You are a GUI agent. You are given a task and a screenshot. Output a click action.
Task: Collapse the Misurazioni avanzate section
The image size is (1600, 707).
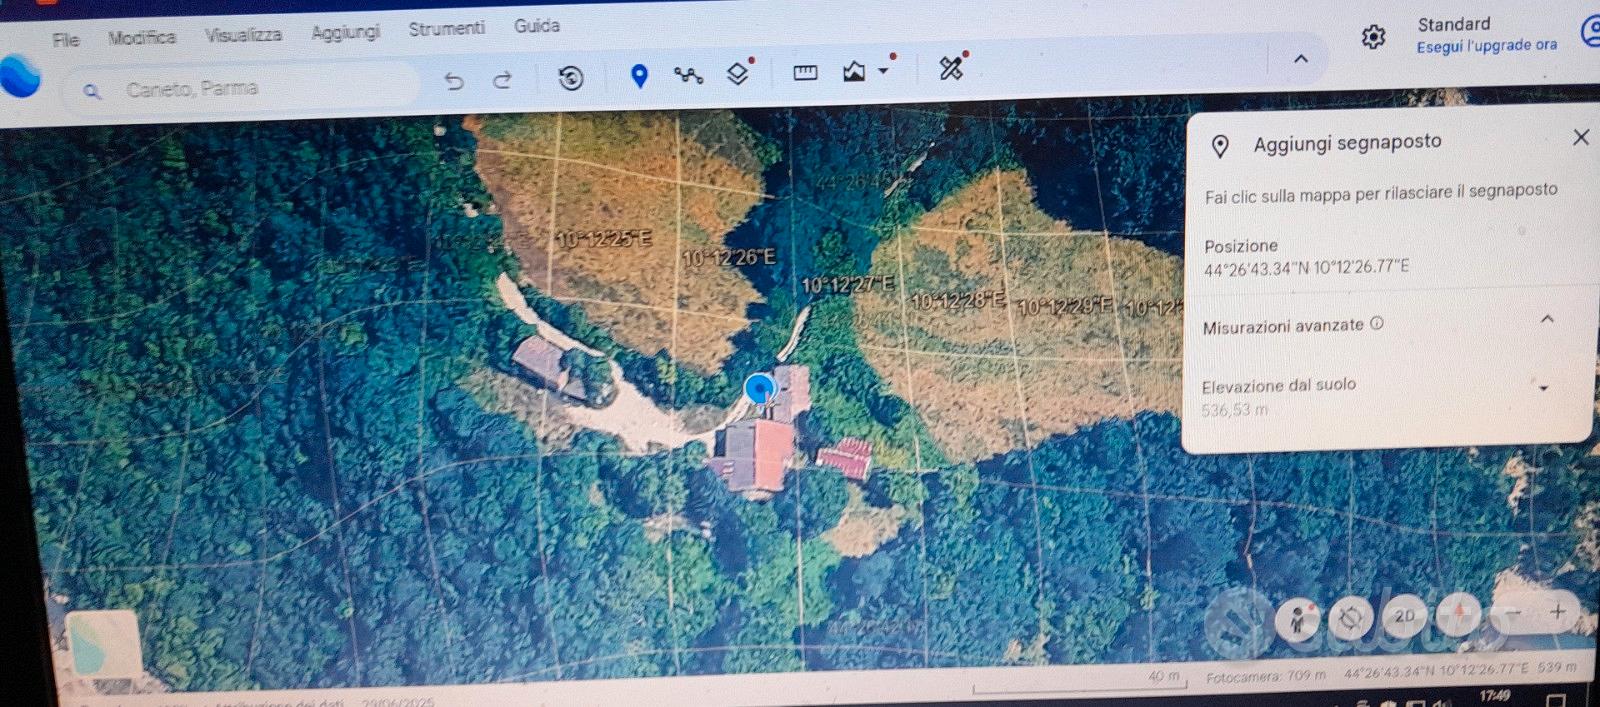pyautogui.click(x=1547, y=319)
